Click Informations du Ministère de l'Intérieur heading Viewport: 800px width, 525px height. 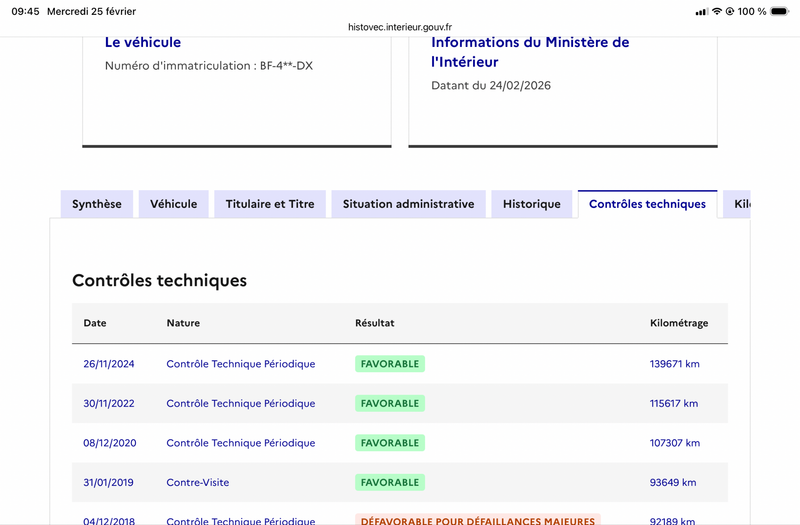pos(530,52)
